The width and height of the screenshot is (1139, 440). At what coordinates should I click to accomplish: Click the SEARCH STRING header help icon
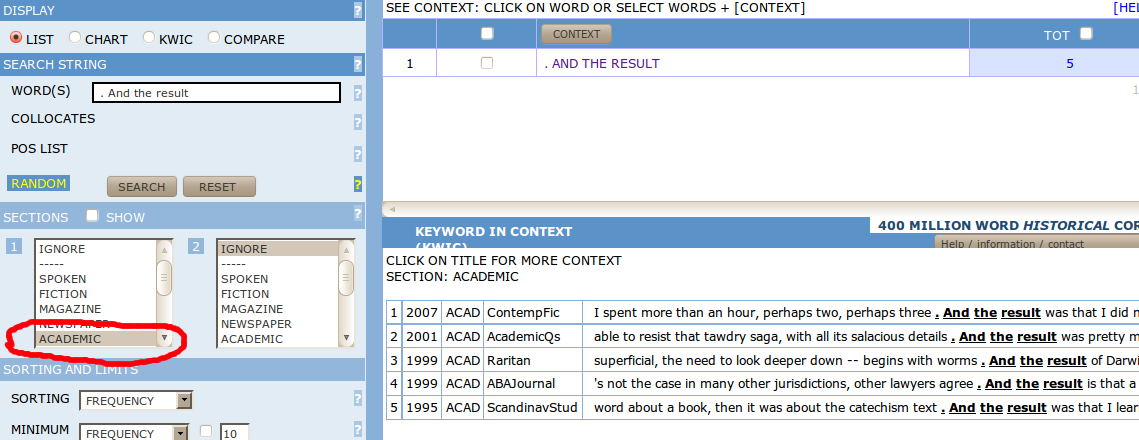(x=358, y=65)
